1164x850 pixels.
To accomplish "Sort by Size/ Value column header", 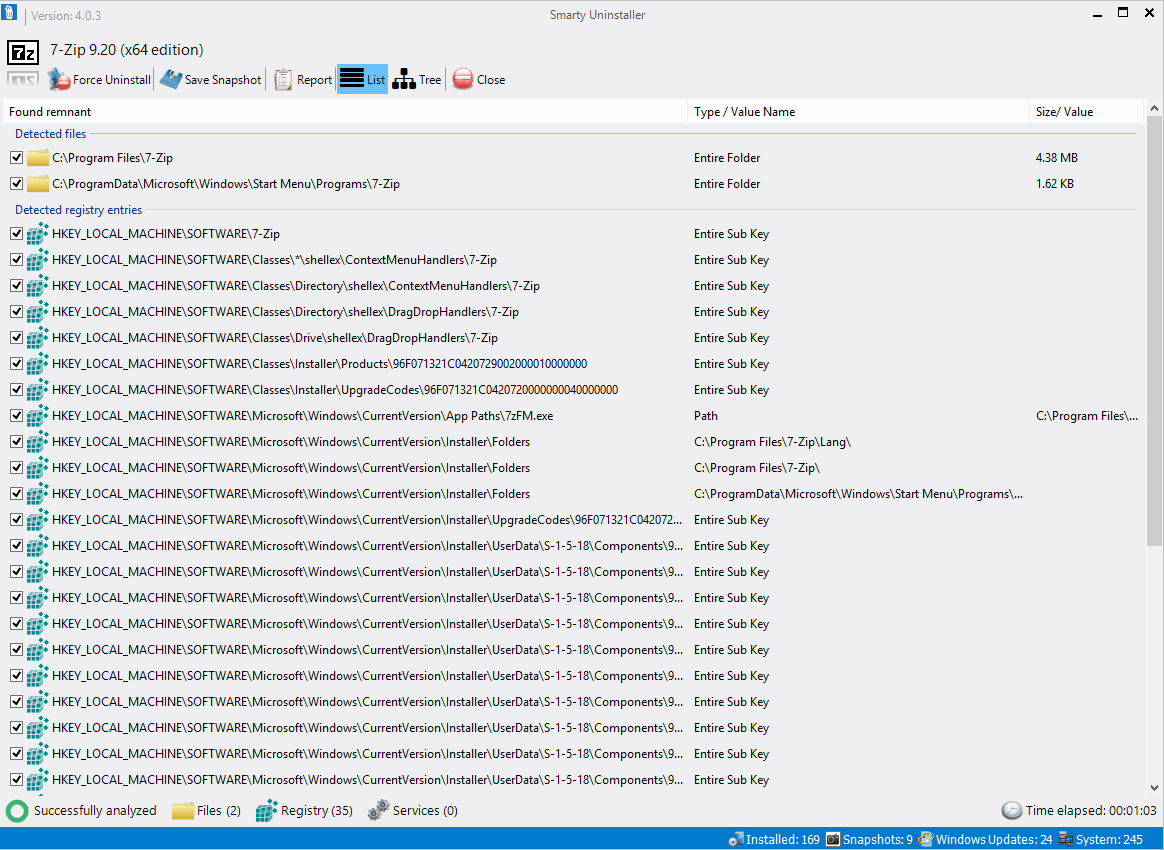I will point(1087,111).
